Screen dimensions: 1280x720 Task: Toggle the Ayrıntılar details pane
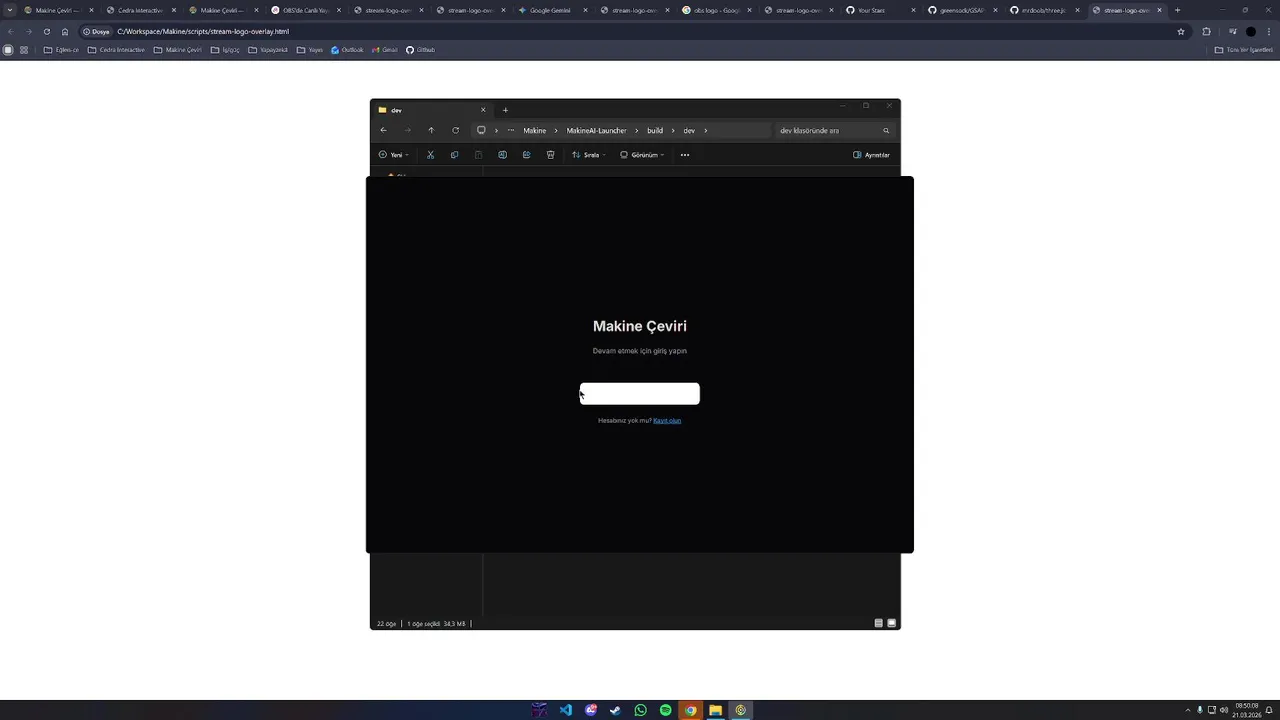tap(871, 155)
